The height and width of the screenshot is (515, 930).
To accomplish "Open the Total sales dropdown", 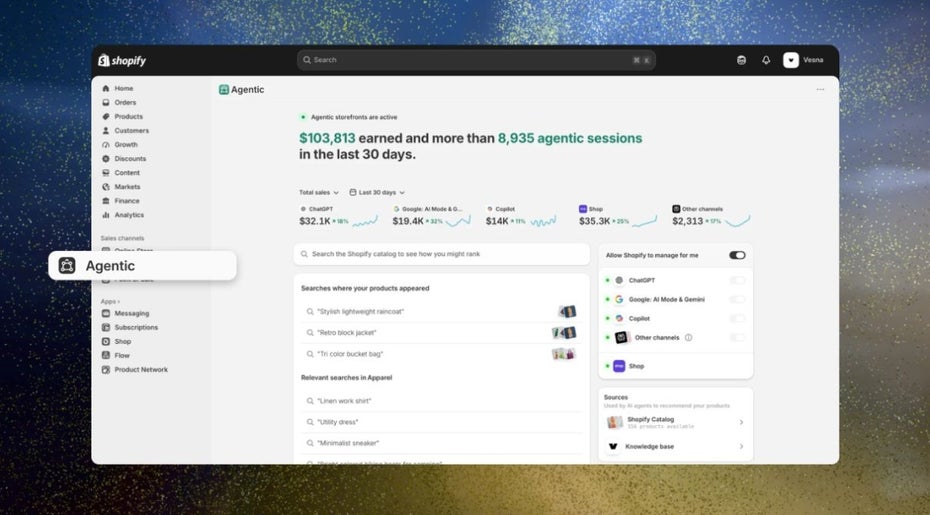I will 319,192.
